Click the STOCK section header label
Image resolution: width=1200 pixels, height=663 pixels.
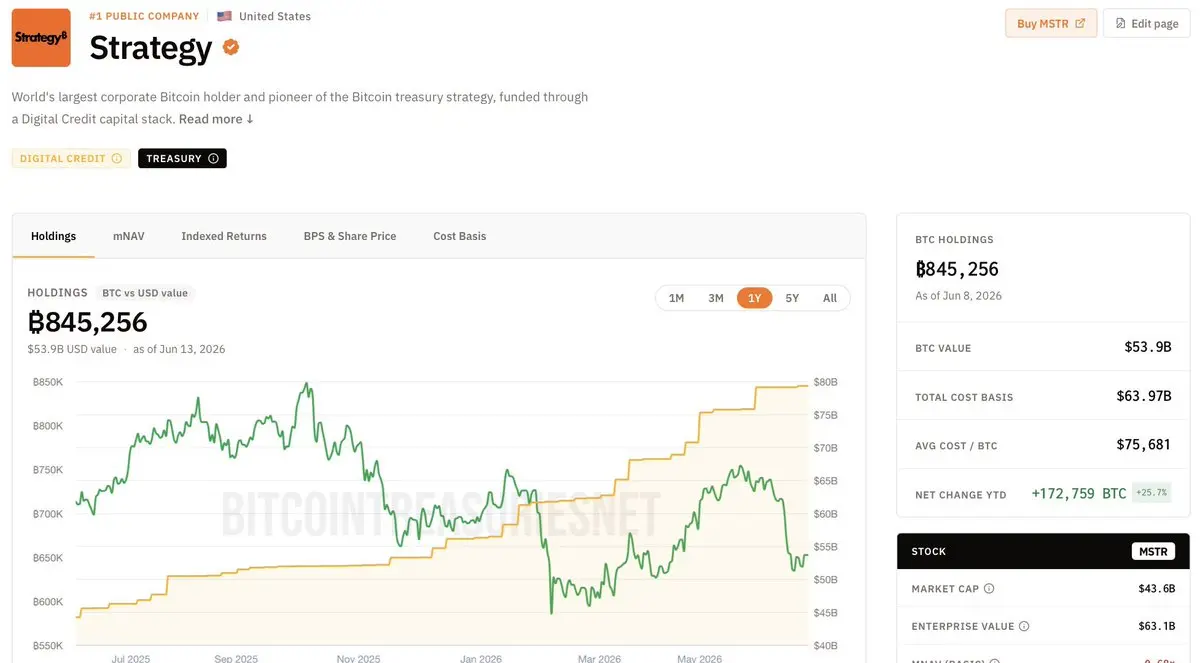tap(928, 552)
